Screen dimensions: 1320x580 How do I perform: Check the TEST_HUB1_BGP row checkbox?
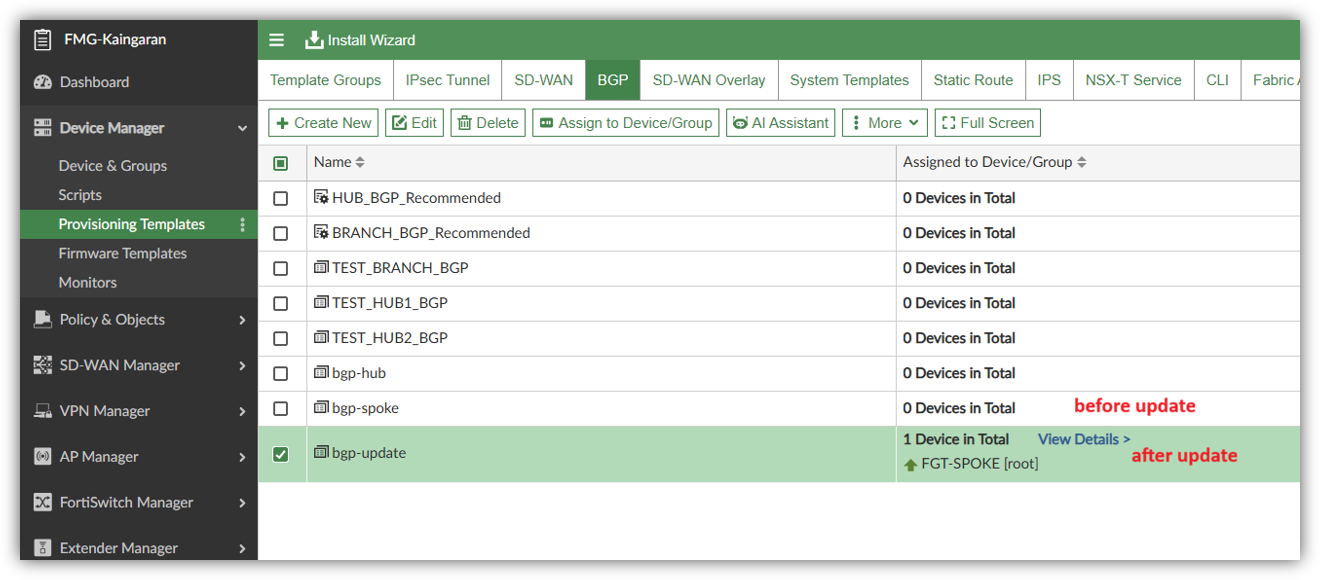pyautogui.click(x=281, y=303)
